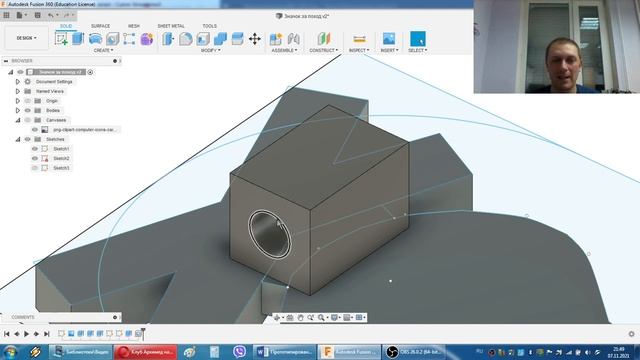Viewport: 640px width, 360px height.
Task: Open the DESIGN workspace dropdown
Action: click(x=27, y=38)
